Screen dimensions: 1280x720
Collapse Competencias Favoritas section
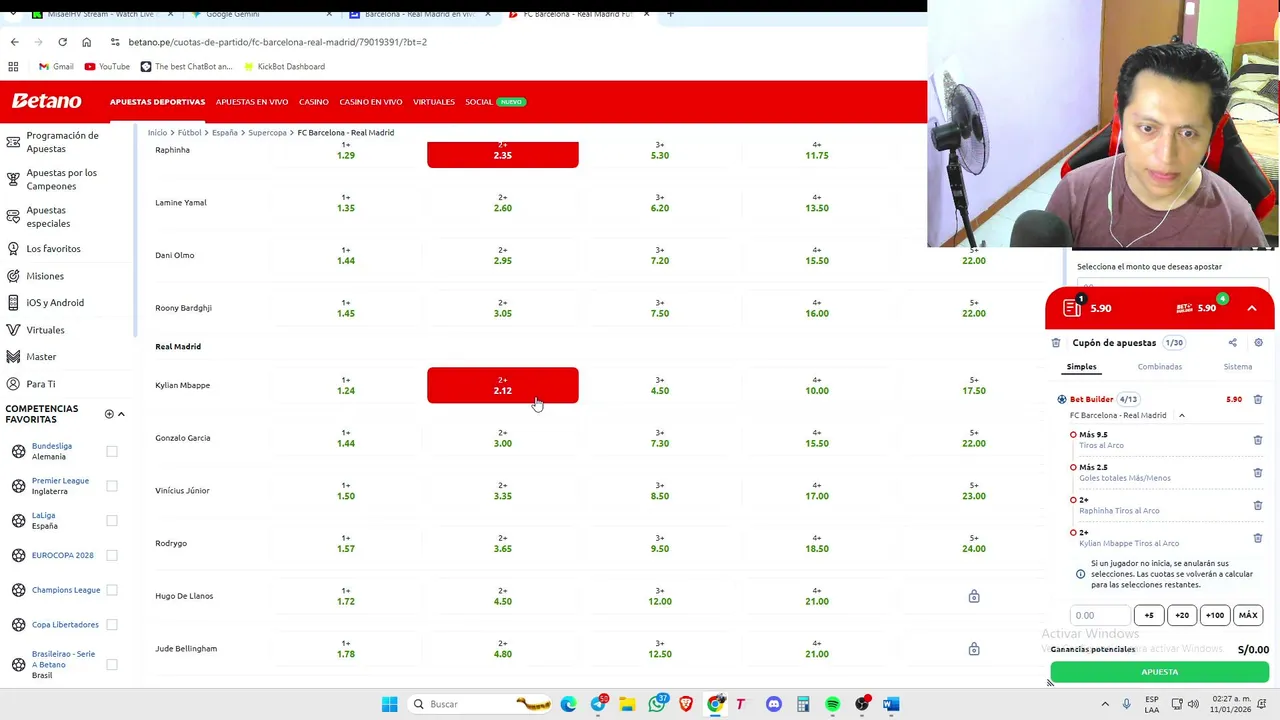pyautogui.click(x=121, y=414)
